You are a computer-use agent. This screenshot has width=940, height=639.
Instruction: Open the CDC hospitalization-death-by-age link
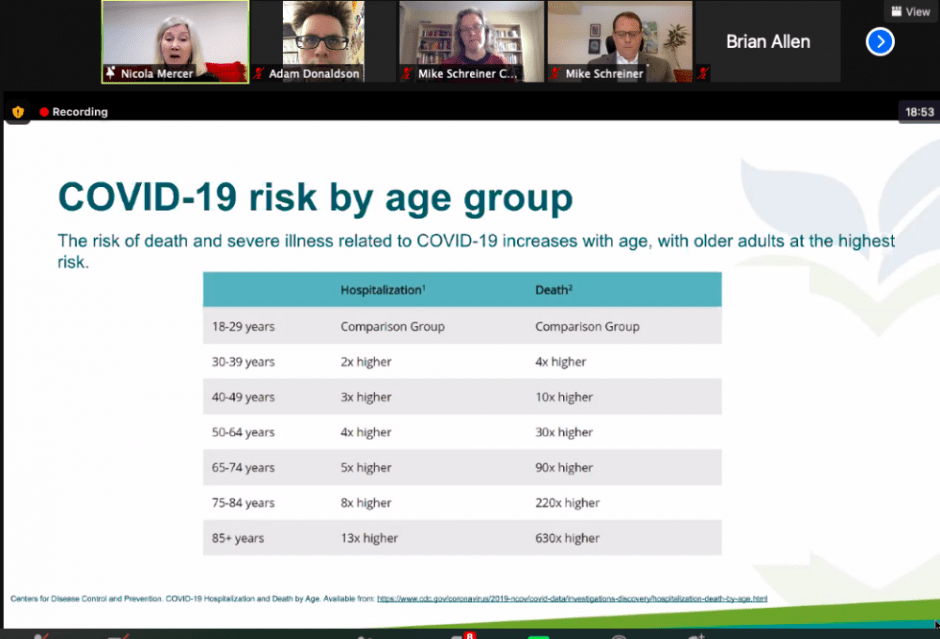(x=571, y=599)
